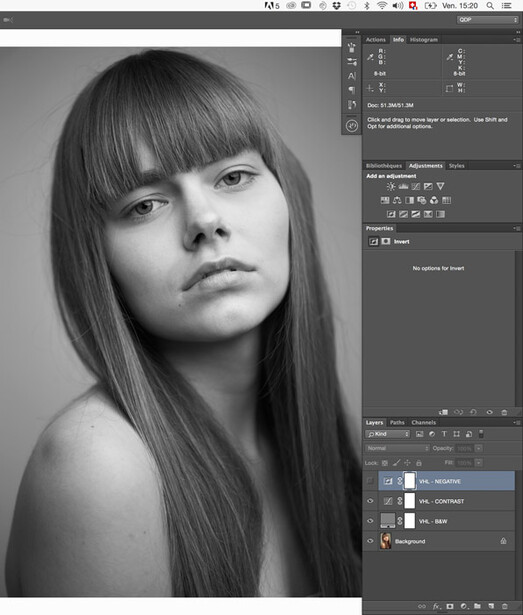523x615 pixels.
Task: Open the Kind filter dropdown
Action: tap(388, 434)
